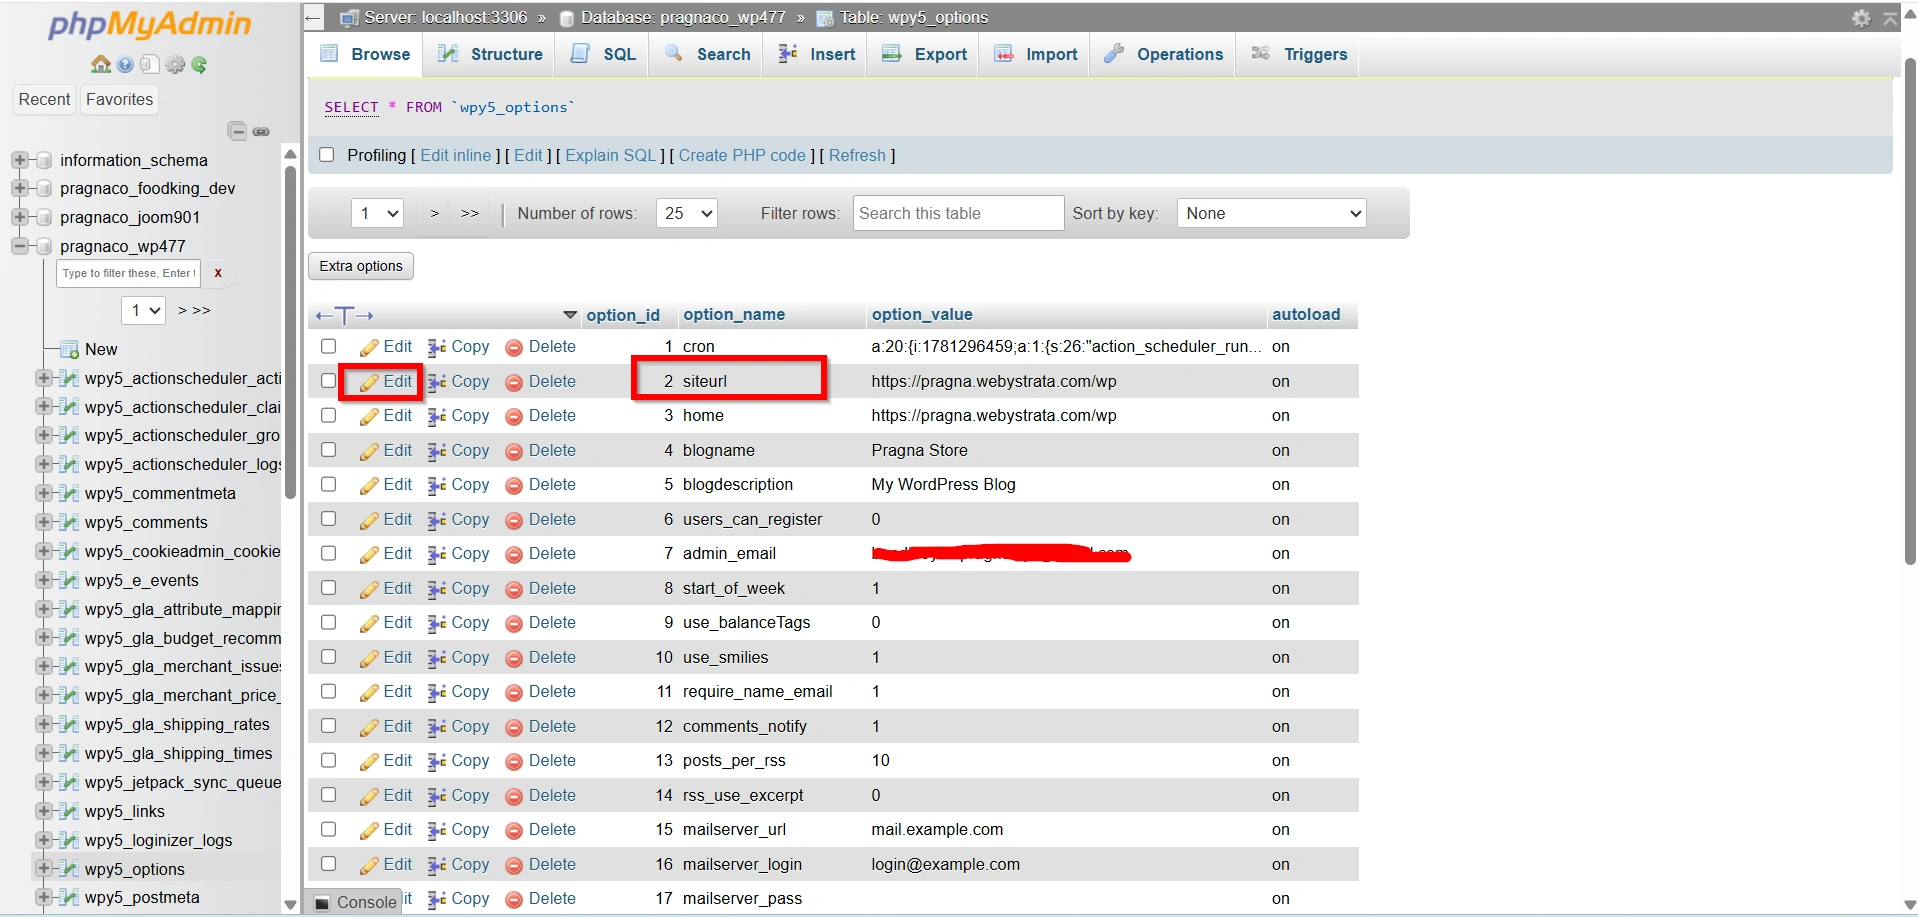The width and height of the screenshot is (1918, 917).
Task: Open phpMyAdmin documentation help icon
Action: (x=125, y=65)
